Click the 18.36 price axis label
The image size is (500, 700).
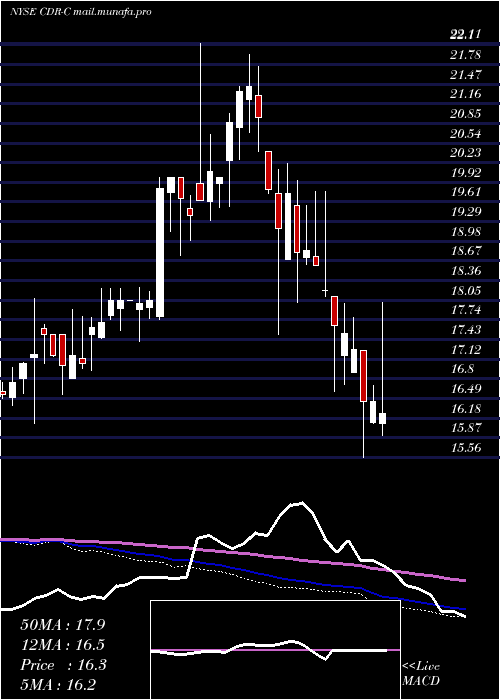[466, 270]
